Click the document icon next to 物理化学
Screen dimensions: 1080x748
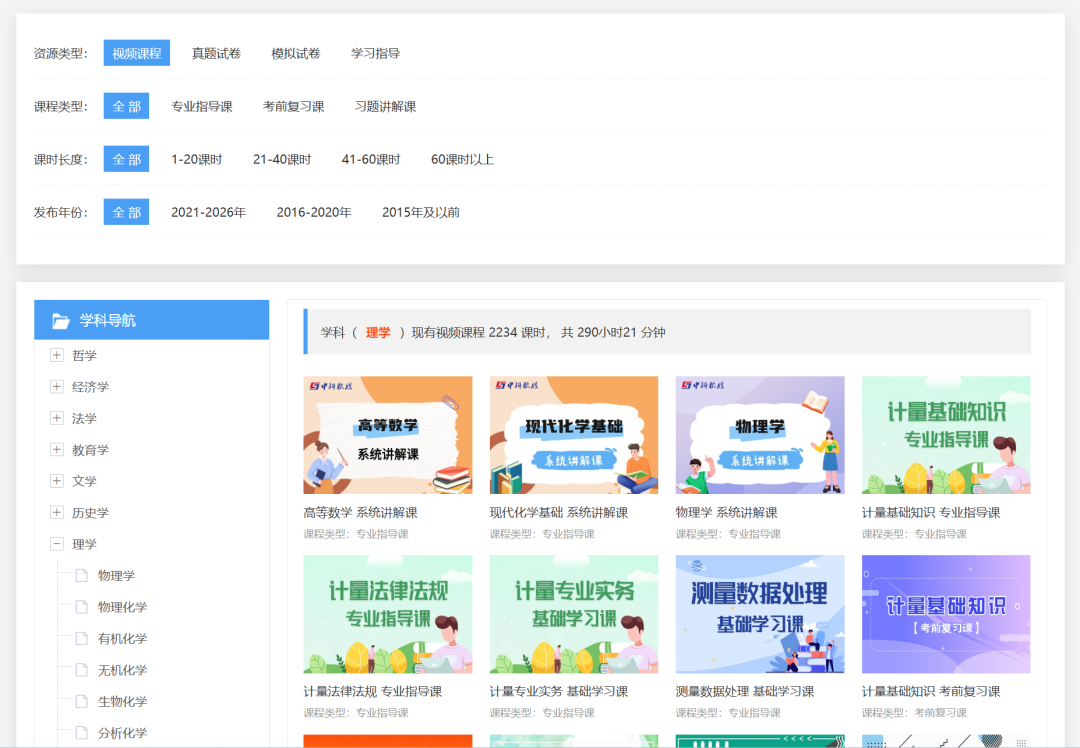(81, 607)
